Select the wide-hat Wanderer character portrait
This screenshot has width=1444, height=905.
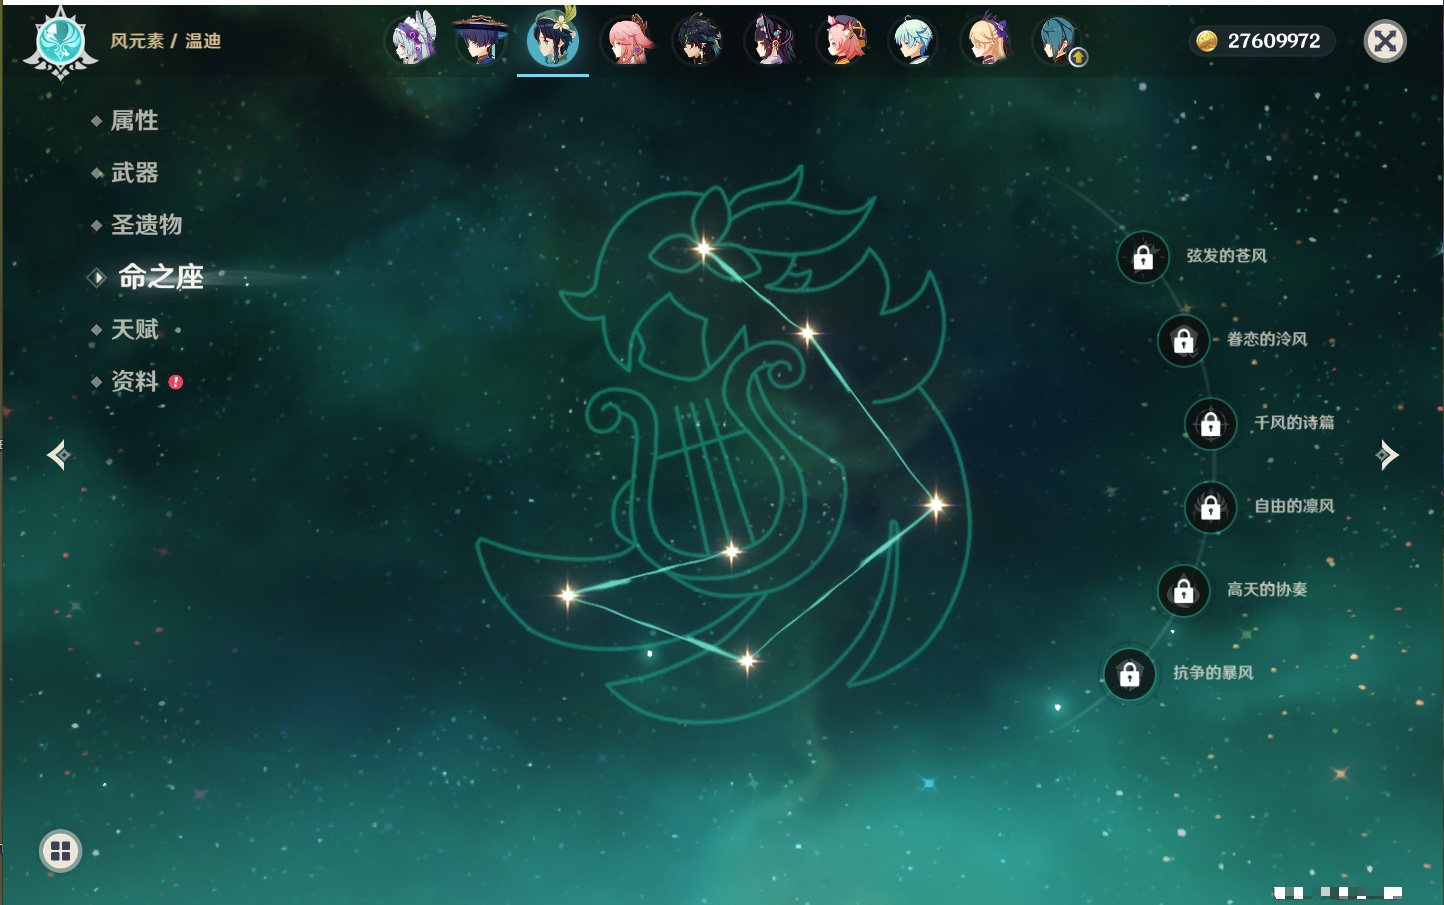(481, 41)
